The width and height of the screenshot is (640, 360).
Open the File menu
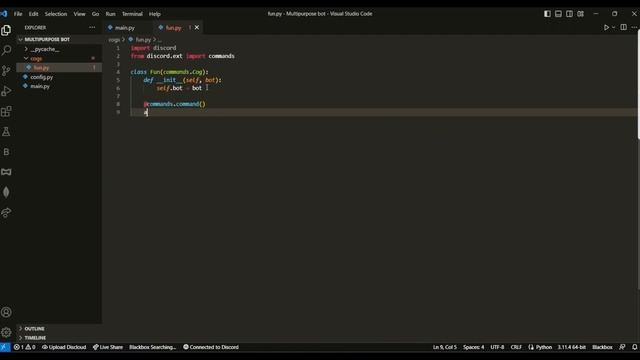pyautogui.click(x=18, y=14)
